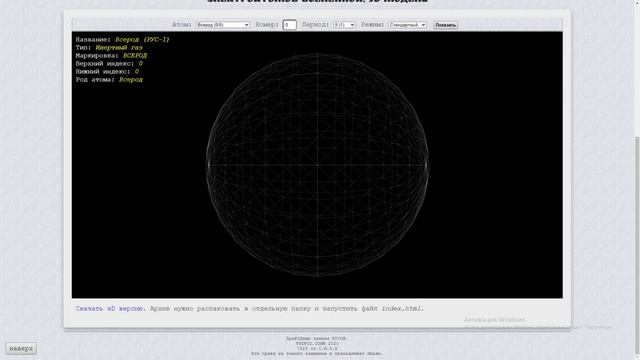Viewport: 640px width, 360px height.
Task: Click the Маркировка: ВСЕРОД text
Action: pos(111,56)
